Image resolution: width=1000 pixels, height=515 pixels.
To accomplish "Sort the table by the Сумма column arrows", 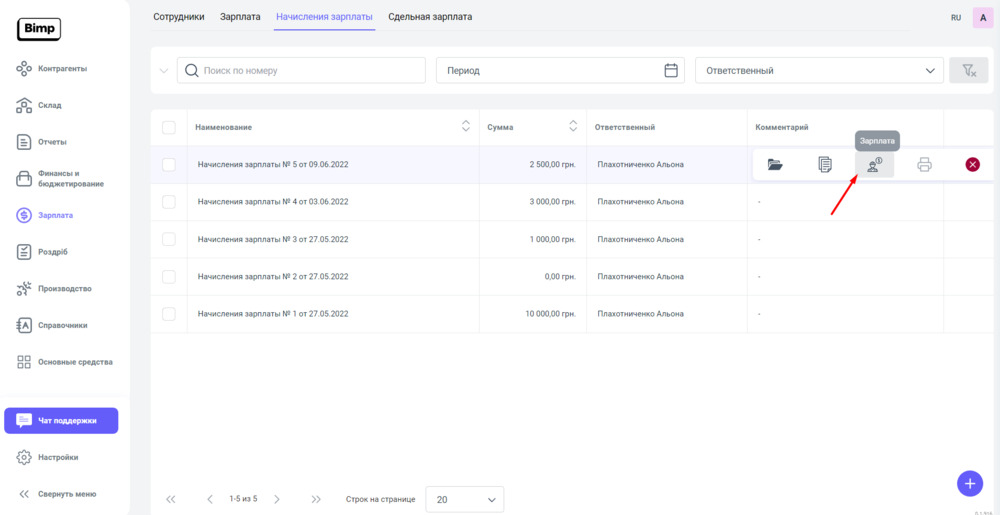I will pos(573,127).
